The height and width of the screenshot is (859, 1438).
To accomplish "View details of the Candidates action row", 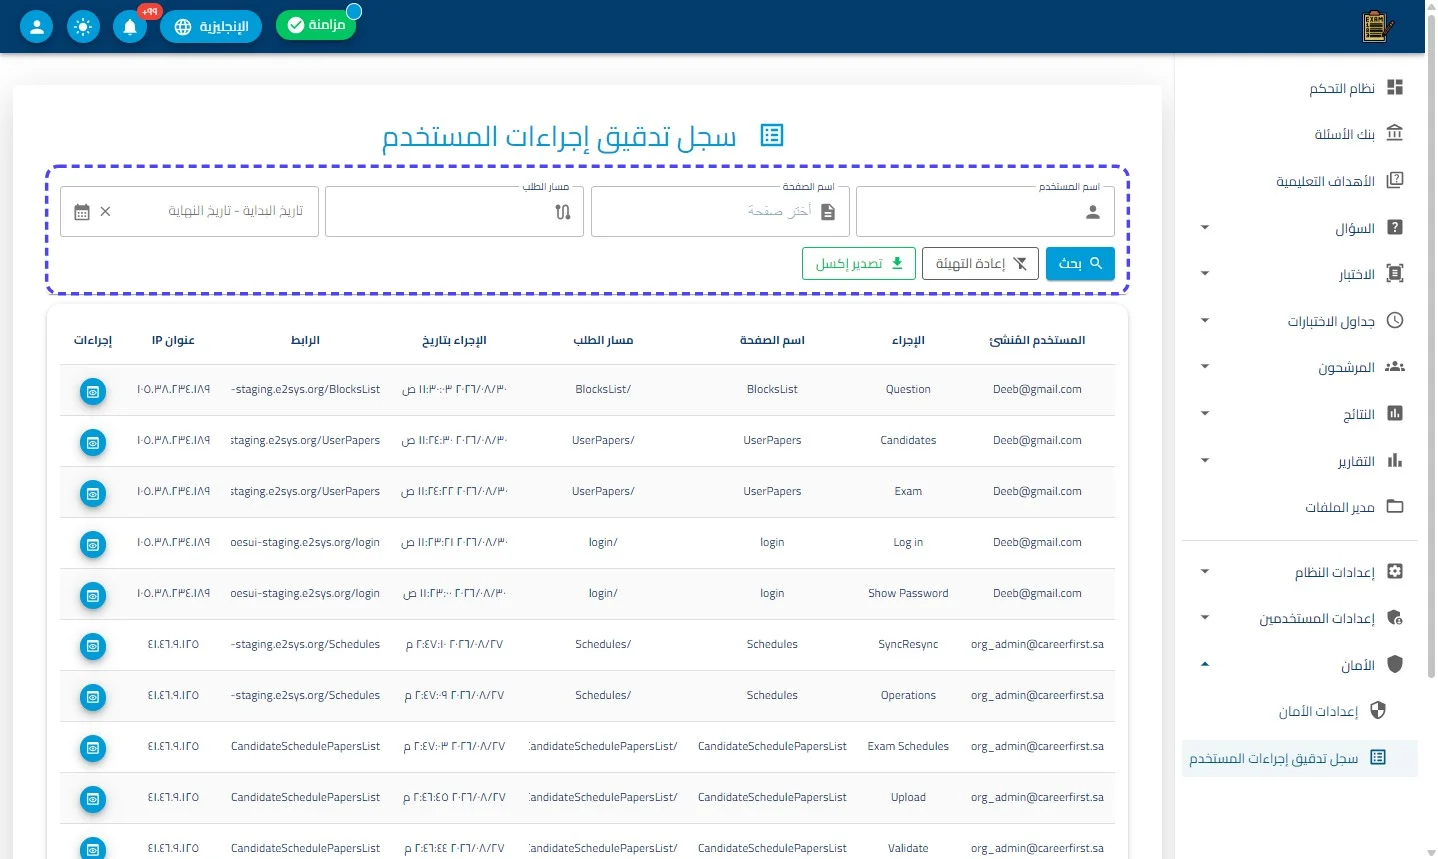I will pos(93,442).
